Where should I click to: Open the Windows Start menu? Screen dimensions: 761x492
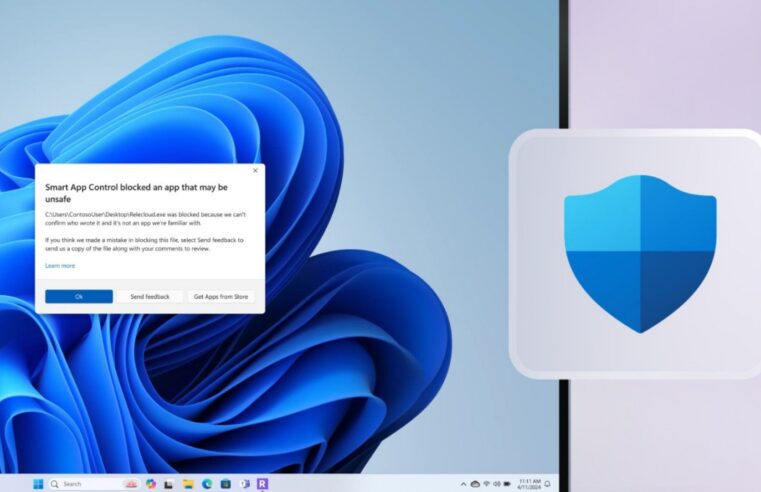click(x=38, y=484)
